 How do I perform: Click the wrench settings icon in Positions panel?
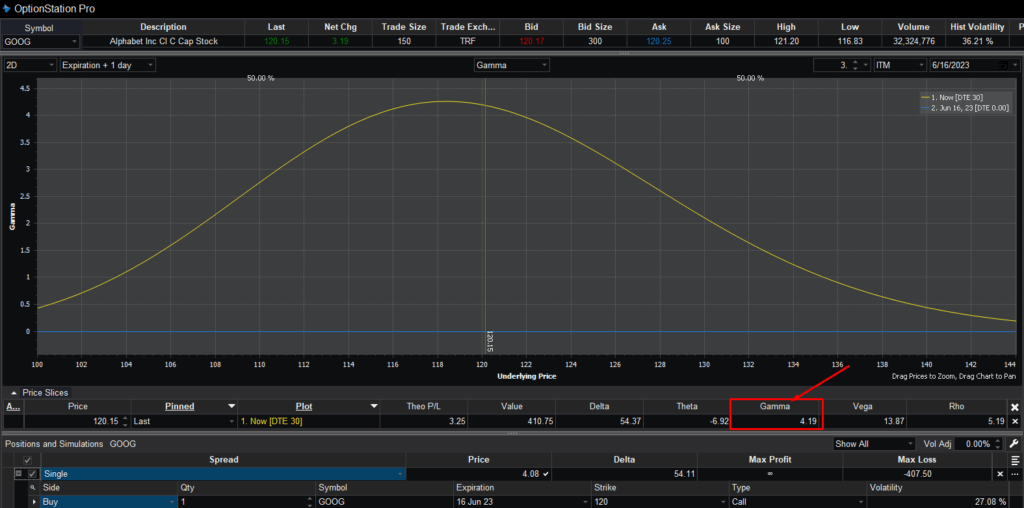point(1015,443)
